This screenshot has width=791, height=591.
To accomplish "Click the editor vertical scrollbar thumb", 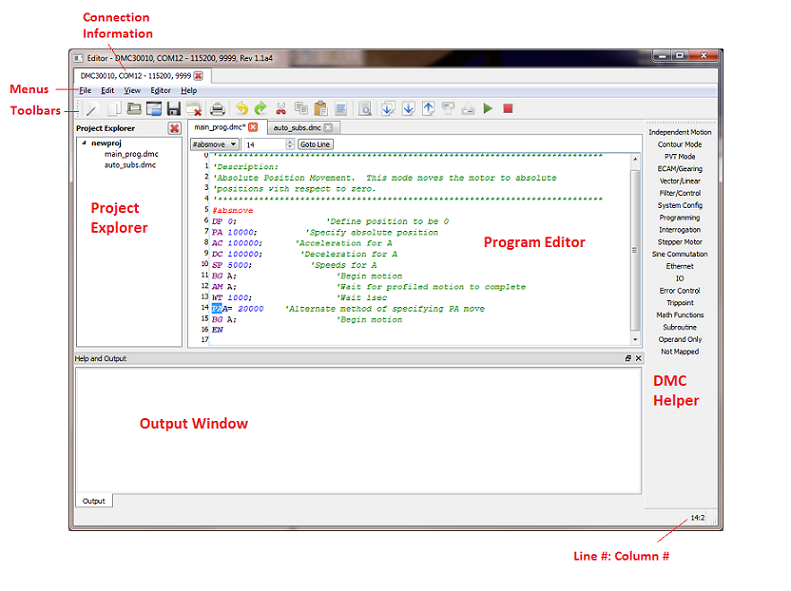I will click(x=635, y=250).
